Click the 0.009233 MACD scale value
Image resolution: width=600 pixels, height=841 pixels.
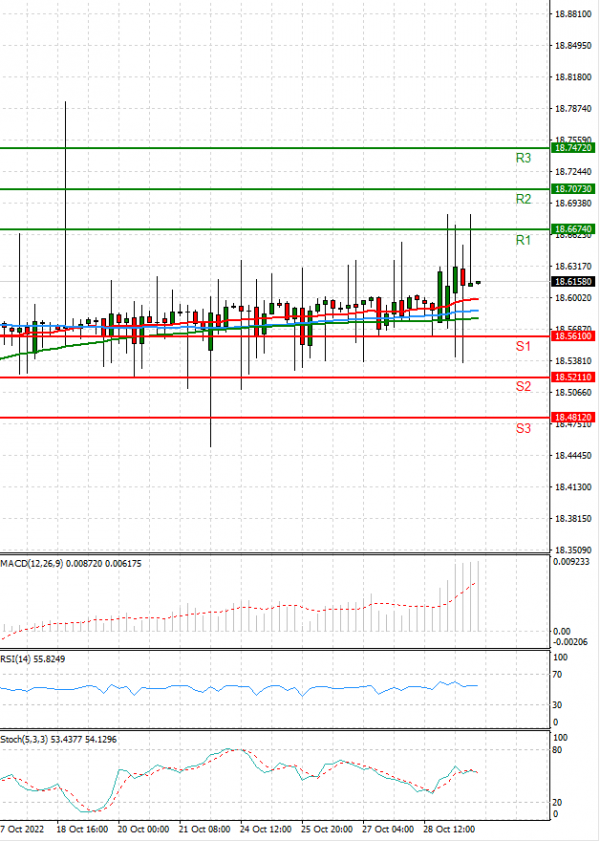571,562
